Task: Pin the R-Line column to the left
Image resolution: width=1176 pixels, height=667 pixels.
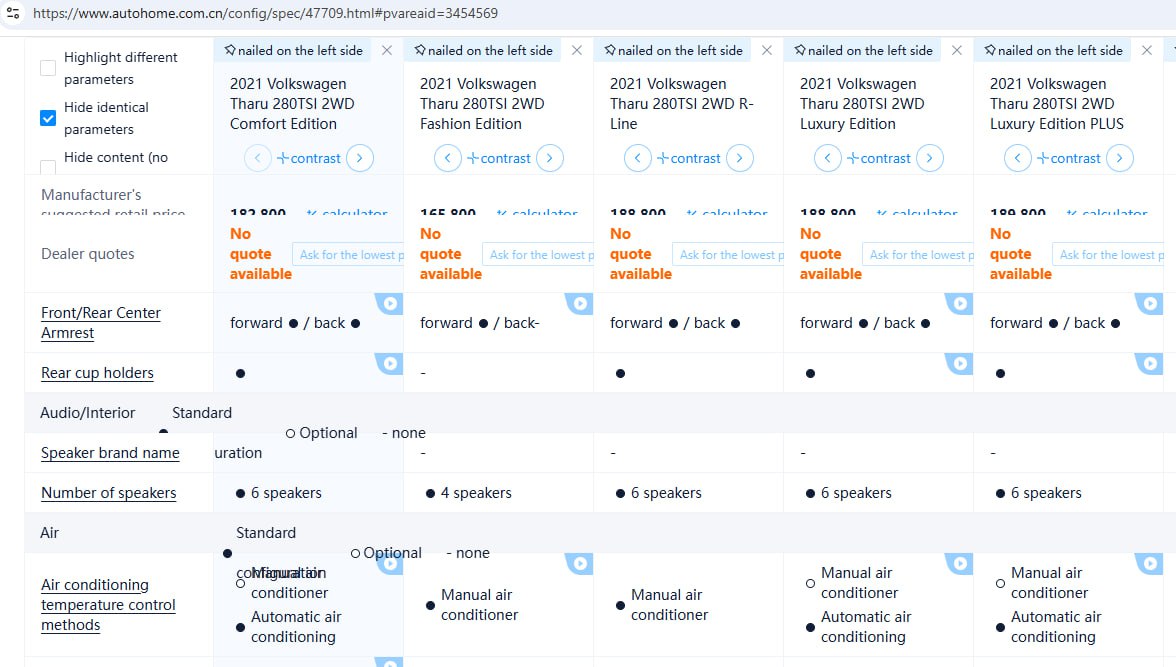Action: (674, 50)
